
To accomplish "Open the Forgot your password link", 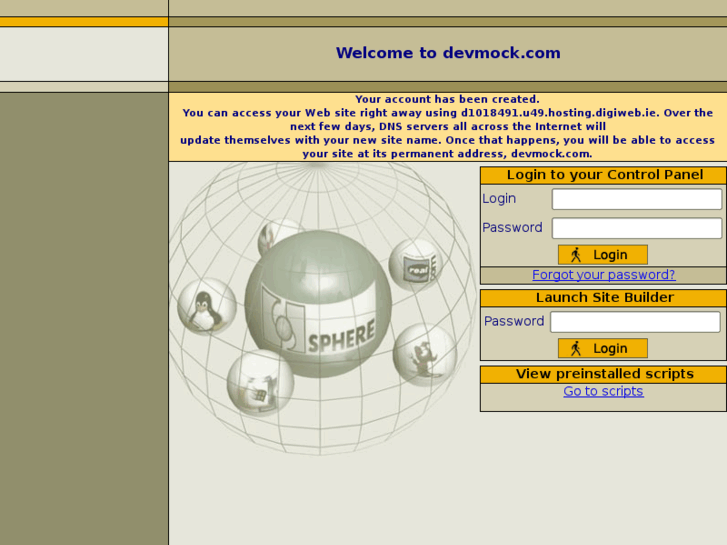I will point(603,275).
